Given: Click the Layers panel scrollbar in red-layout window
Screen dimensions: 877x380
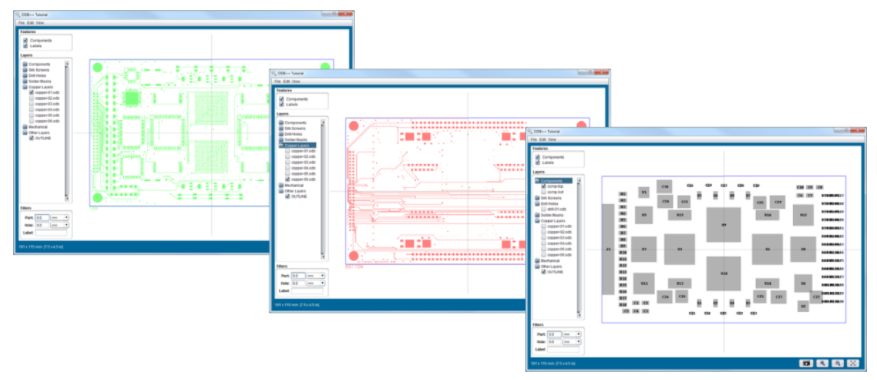Looking at the screenshot, I should (323, 189).
